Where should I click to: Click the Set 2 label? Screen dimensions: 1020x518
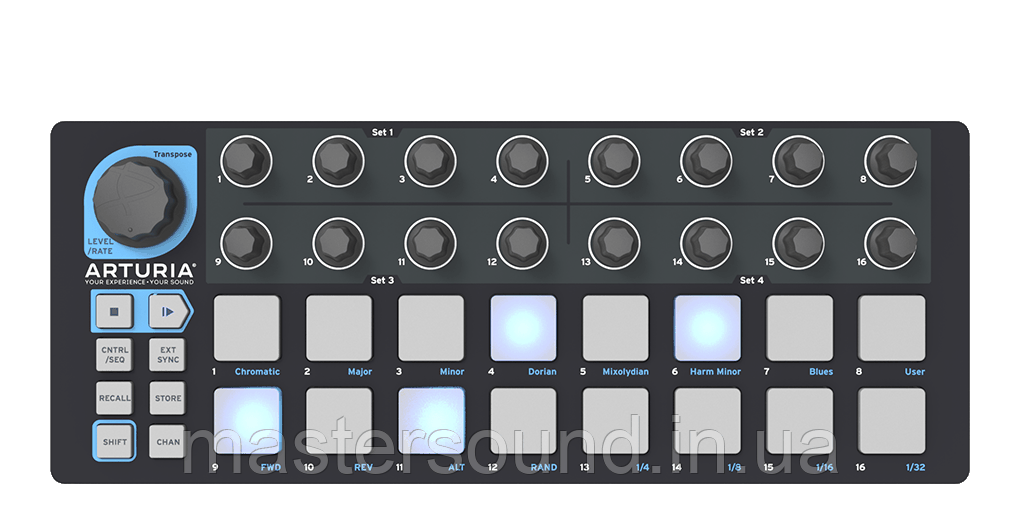point(751,132)
